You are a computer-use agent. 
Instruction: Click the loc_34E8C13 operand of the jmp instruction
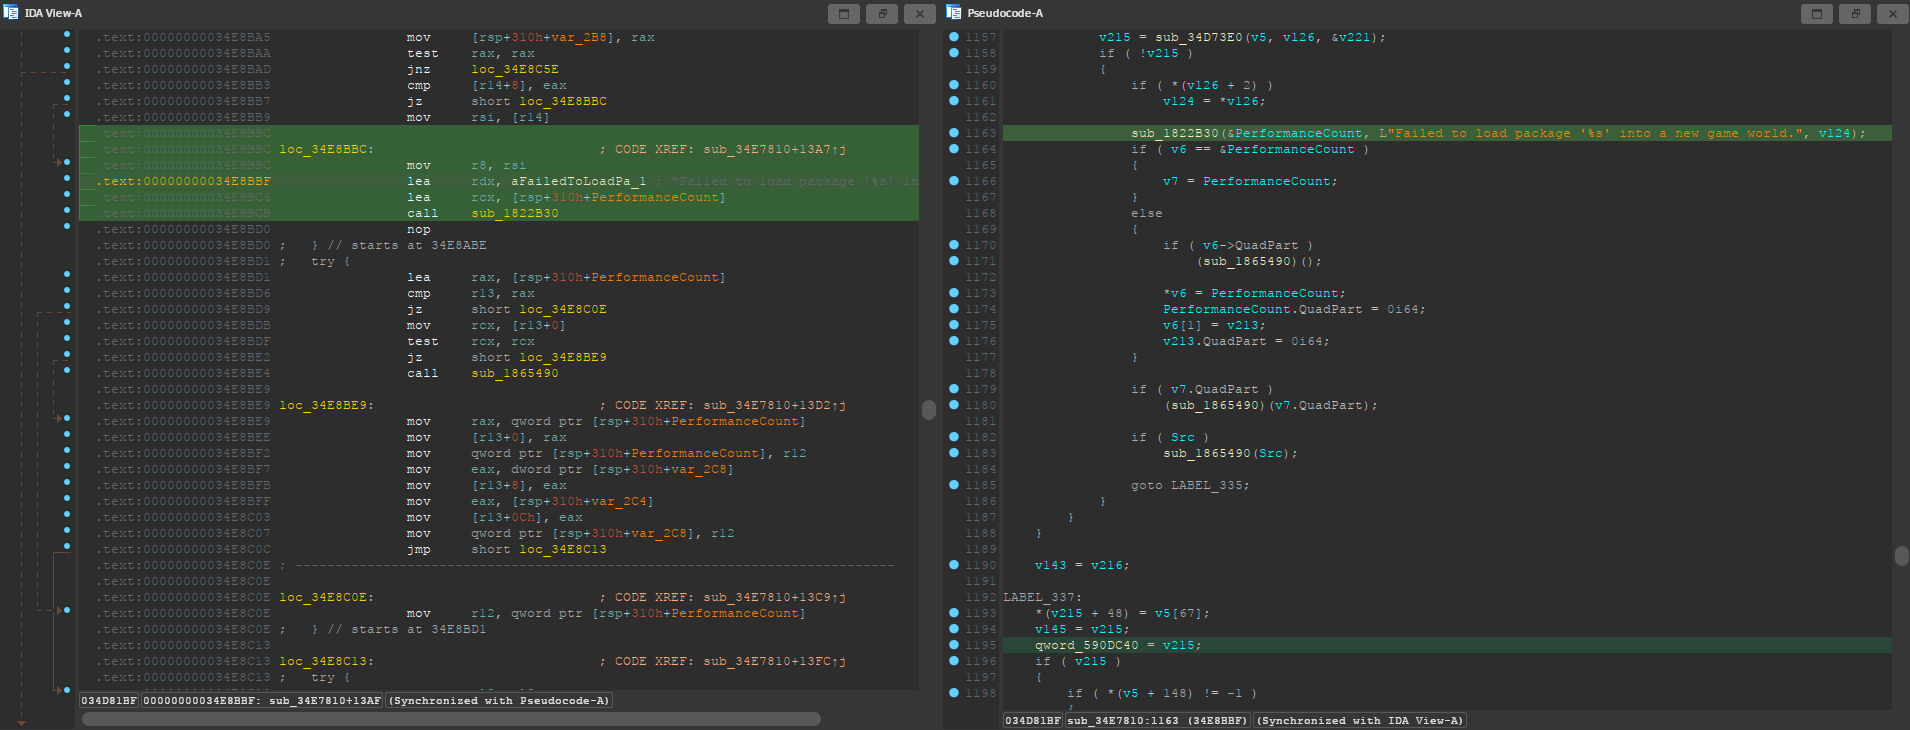[563, 549]
